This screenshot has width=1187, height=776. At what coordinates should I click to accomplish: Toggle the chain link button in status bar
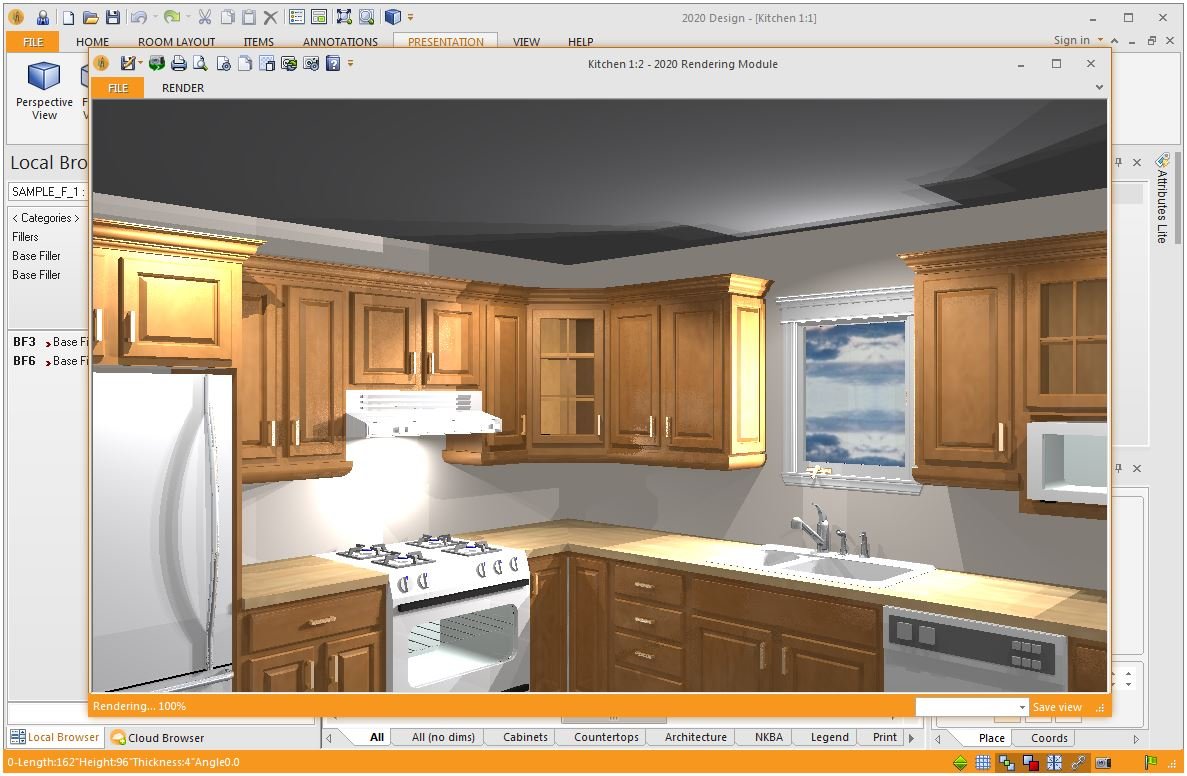(1078, 762)
